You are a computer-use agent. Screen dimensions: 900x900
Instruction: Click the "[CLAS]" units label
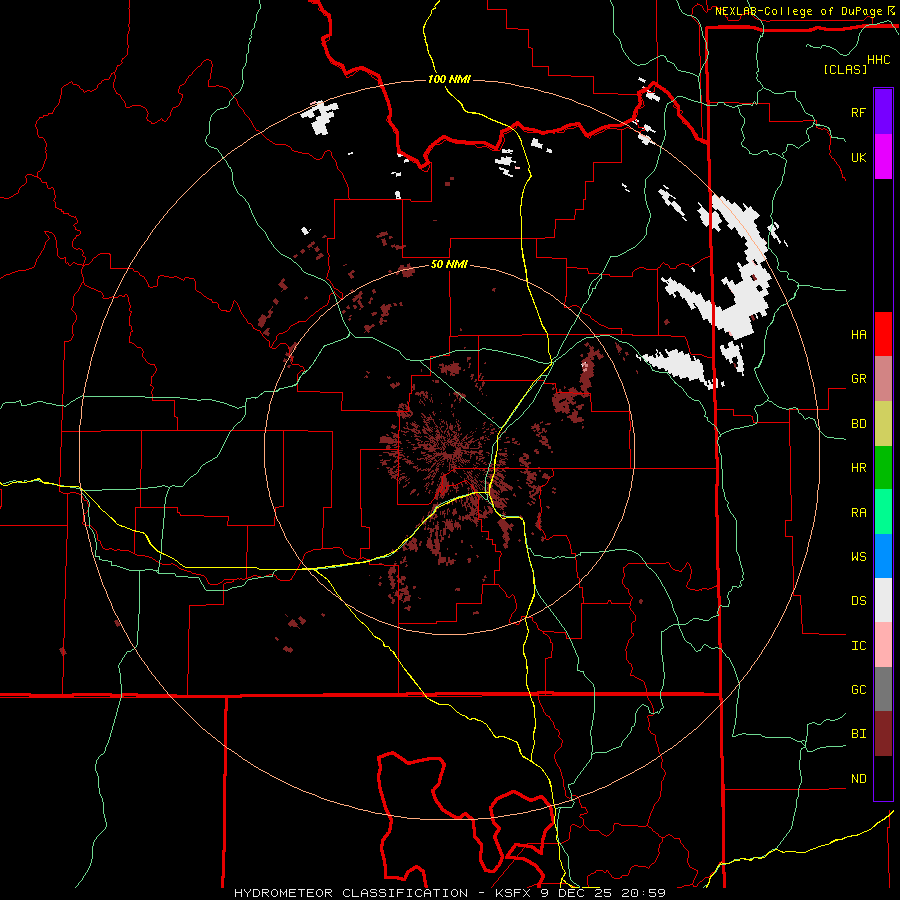(845, 69)
